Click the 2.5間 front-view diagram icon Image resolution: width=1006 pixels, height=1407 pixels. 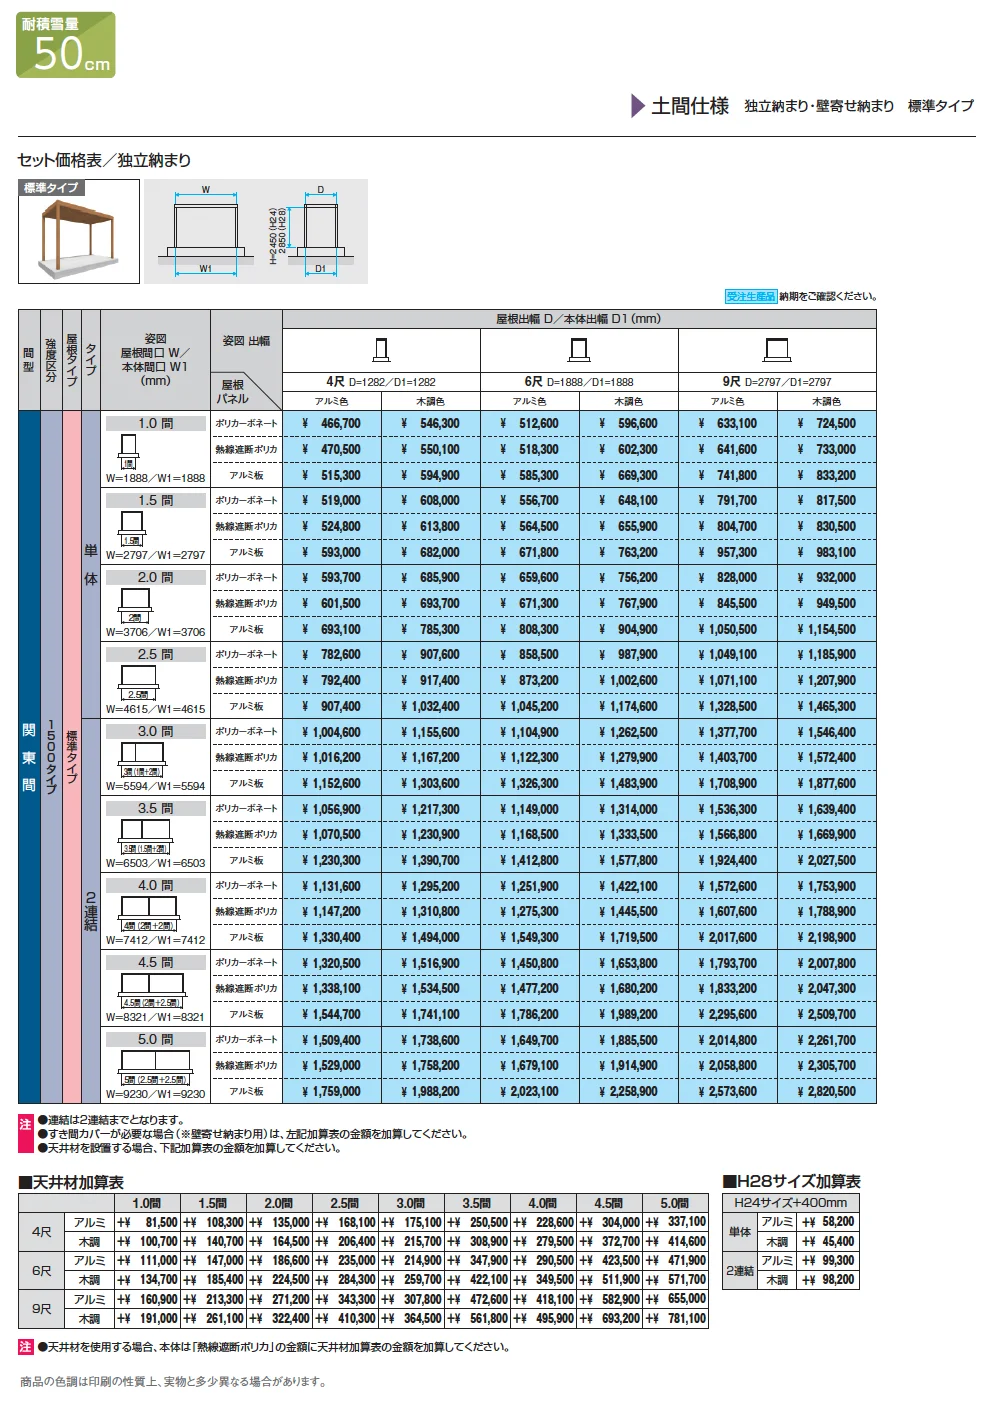pyautogui.click(x=139, y=682)
